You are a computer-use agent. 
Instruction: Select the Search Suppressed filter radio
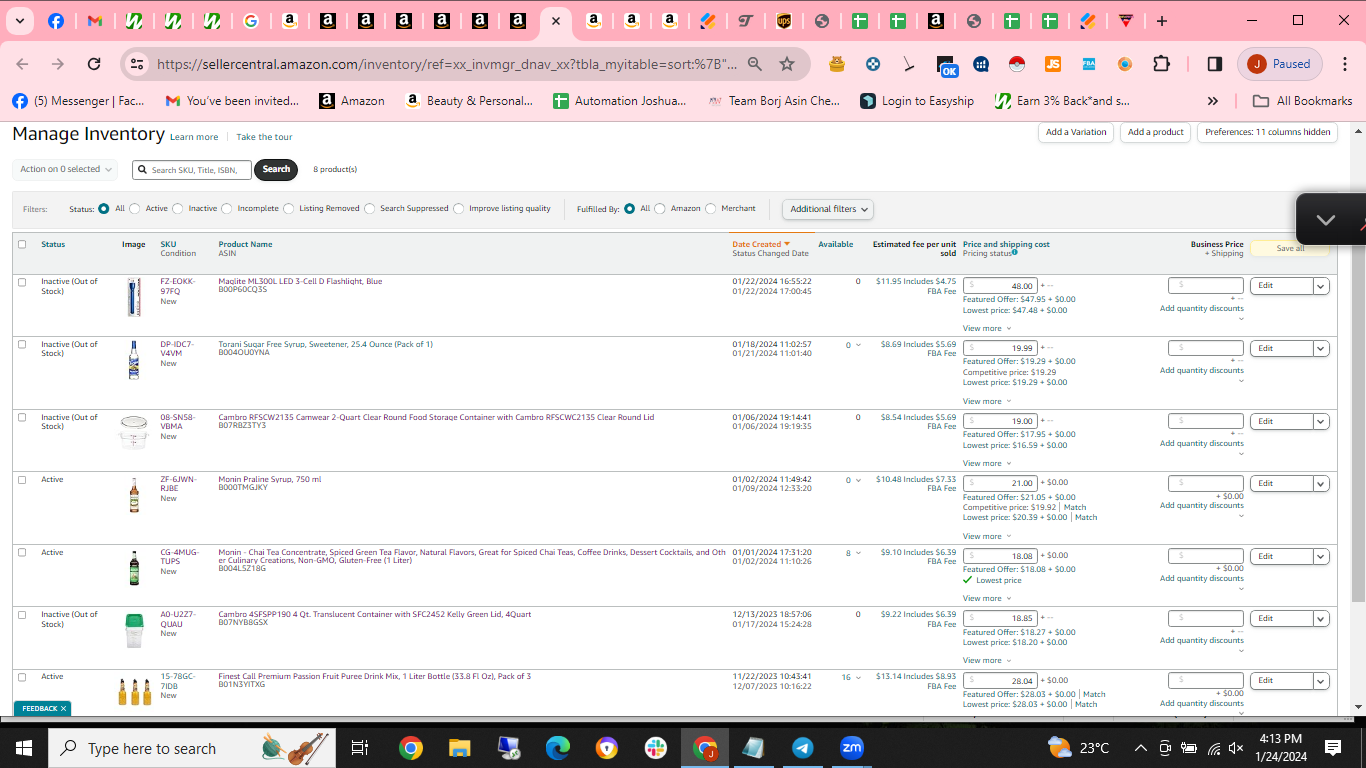(x=370, y=209)
